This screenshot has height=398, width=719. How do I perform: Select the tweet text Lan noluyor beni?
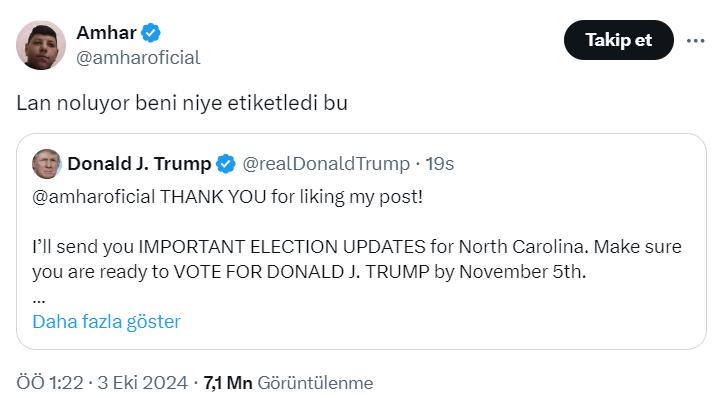pyautogui.click(x=97, y=103)
